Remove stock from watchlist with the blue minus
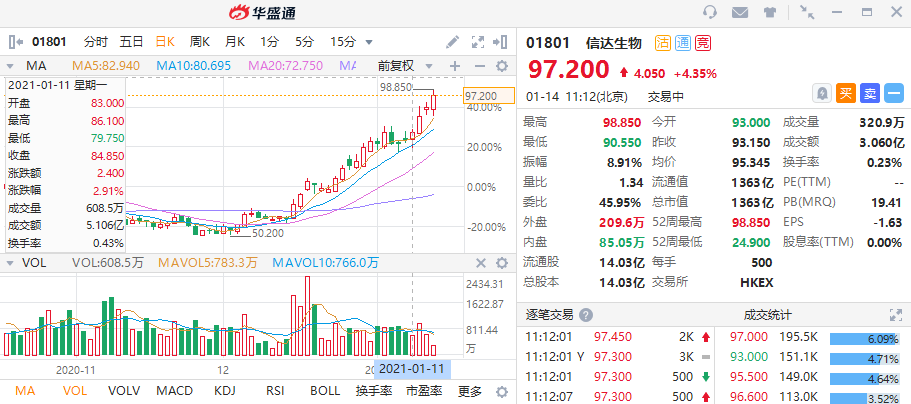Viewport: 911px width, 404px height. [894, 93]
